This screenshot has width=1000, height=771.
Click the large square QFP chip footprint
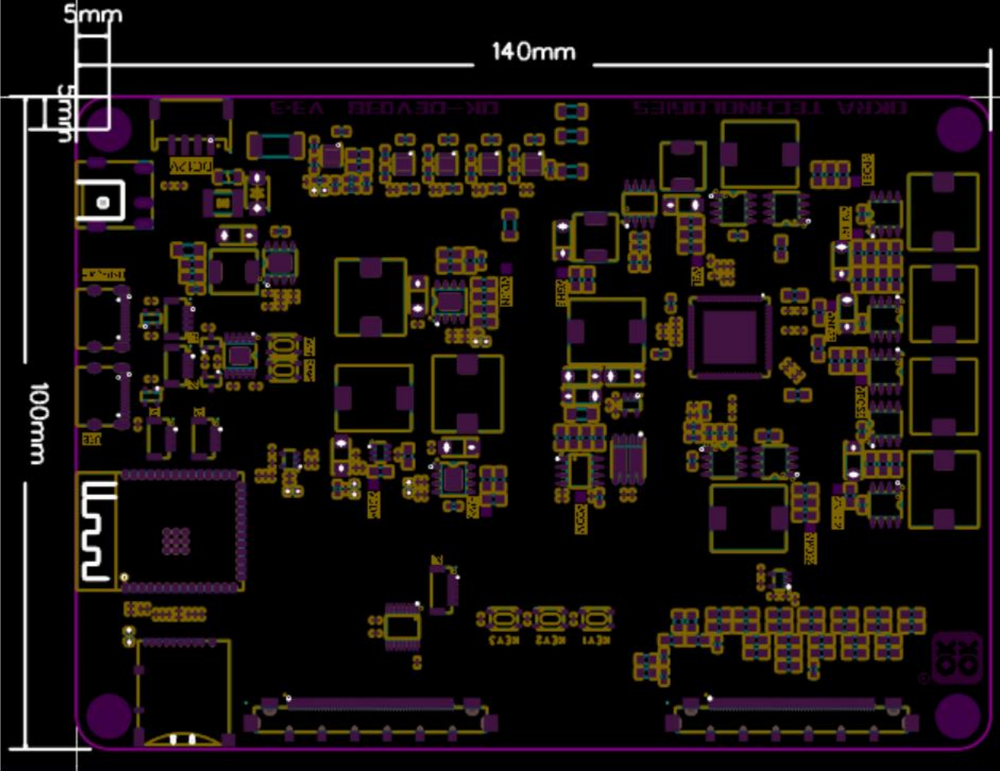click(730, 337)
